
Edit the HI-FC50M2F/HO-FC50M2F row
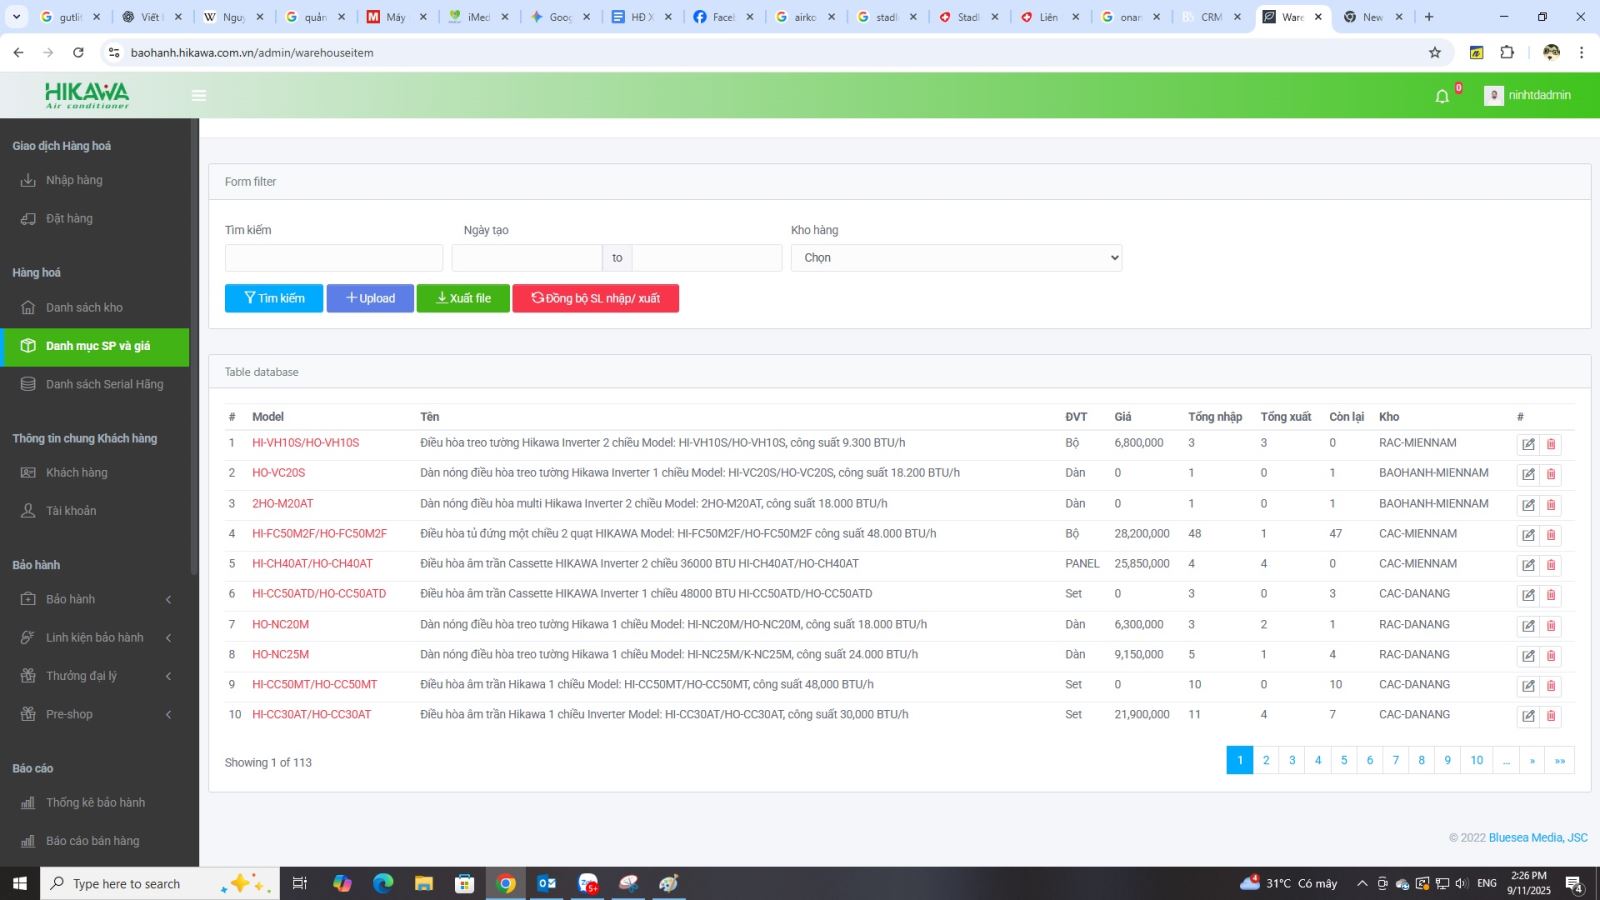point(1528,535)
